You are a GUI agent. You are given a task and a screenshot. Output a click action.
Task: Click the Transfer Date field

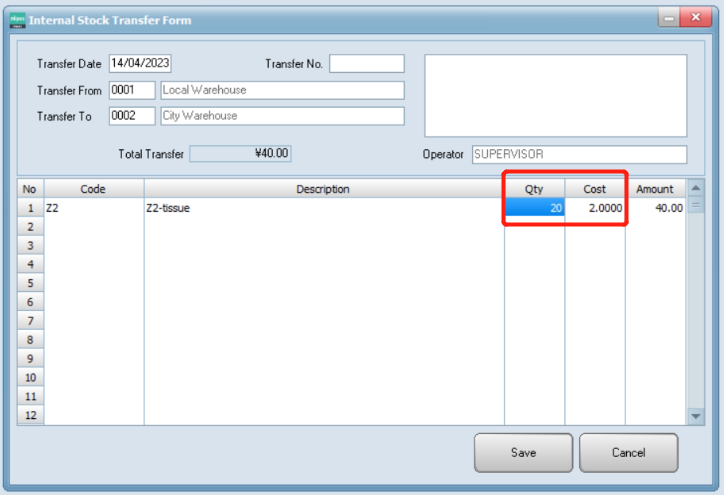coord(140,64)
